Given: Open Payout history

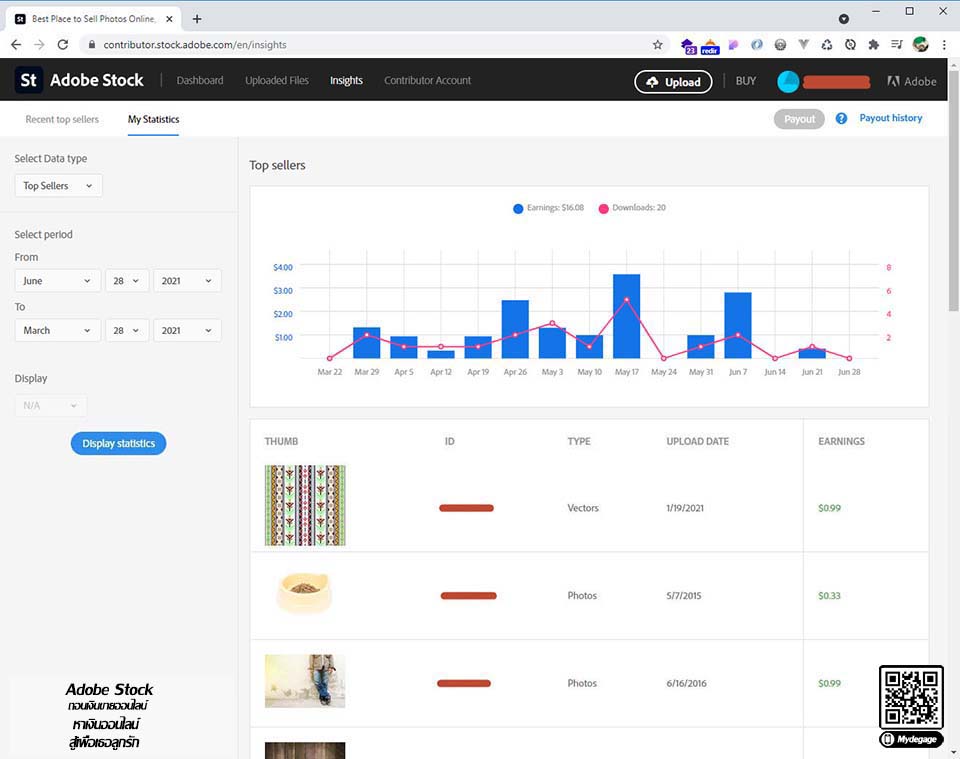Looking at the screenshot, I should pos(890,118).
